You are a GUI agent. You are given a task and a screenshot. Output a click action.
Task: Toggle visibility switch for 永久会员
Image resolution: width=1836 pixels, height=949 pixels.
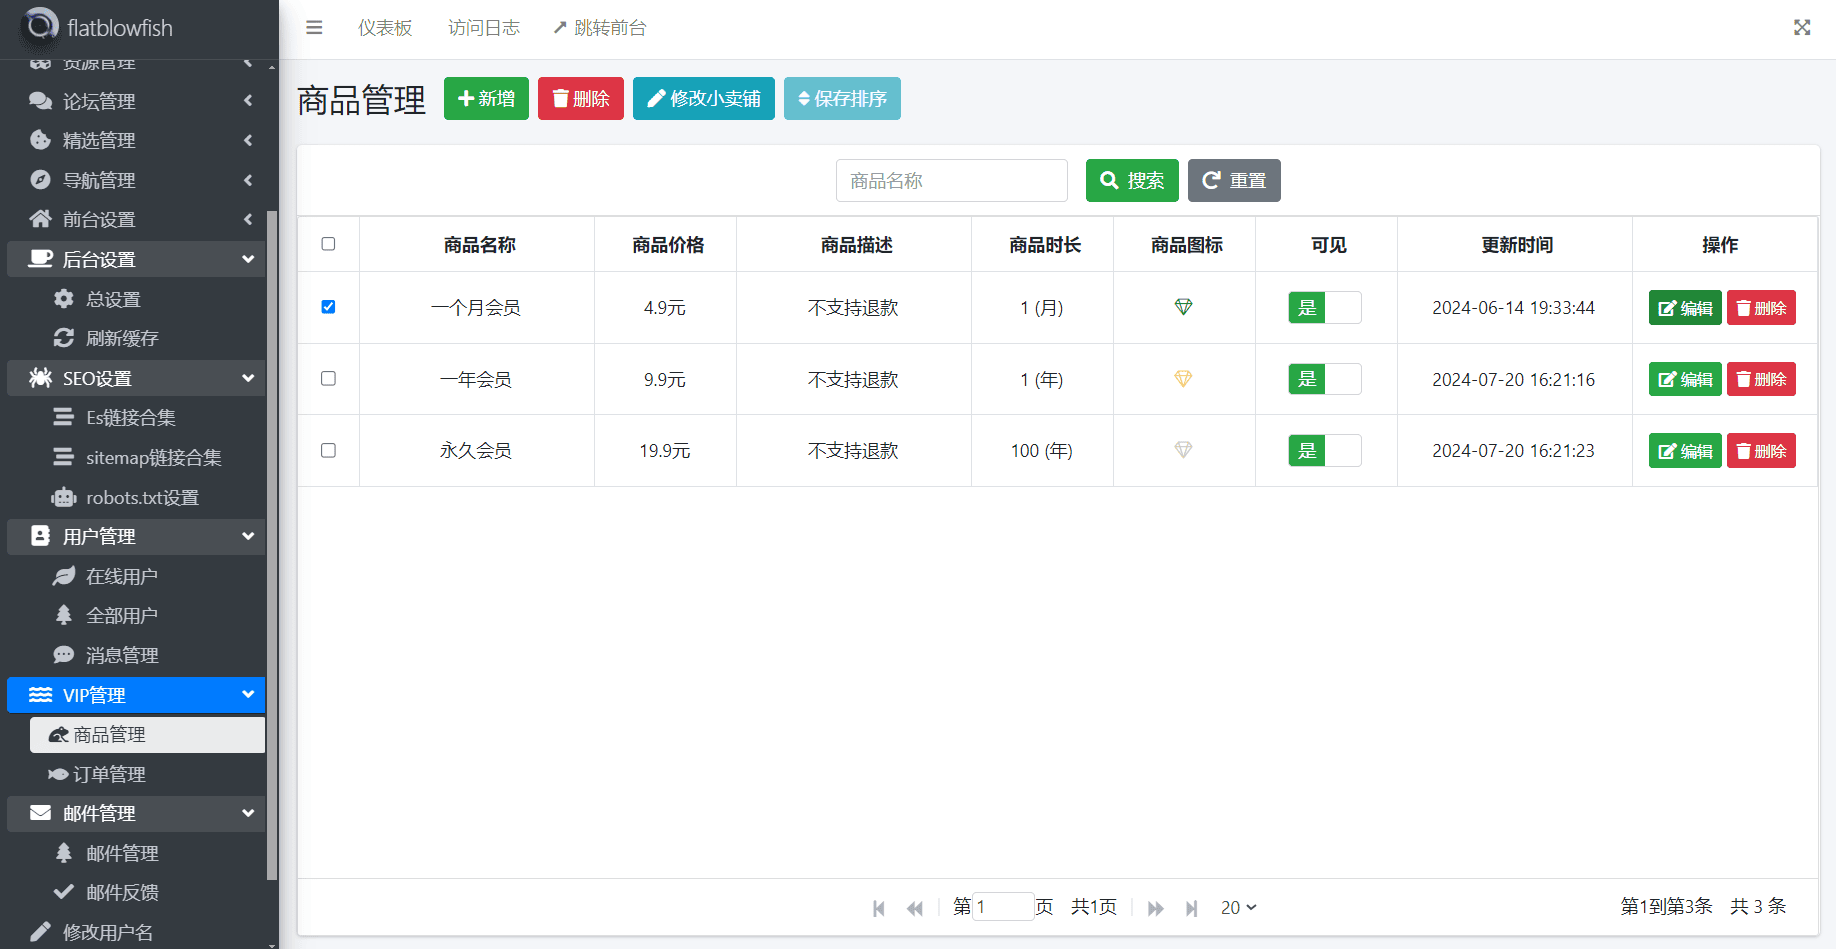[1325, 450]
